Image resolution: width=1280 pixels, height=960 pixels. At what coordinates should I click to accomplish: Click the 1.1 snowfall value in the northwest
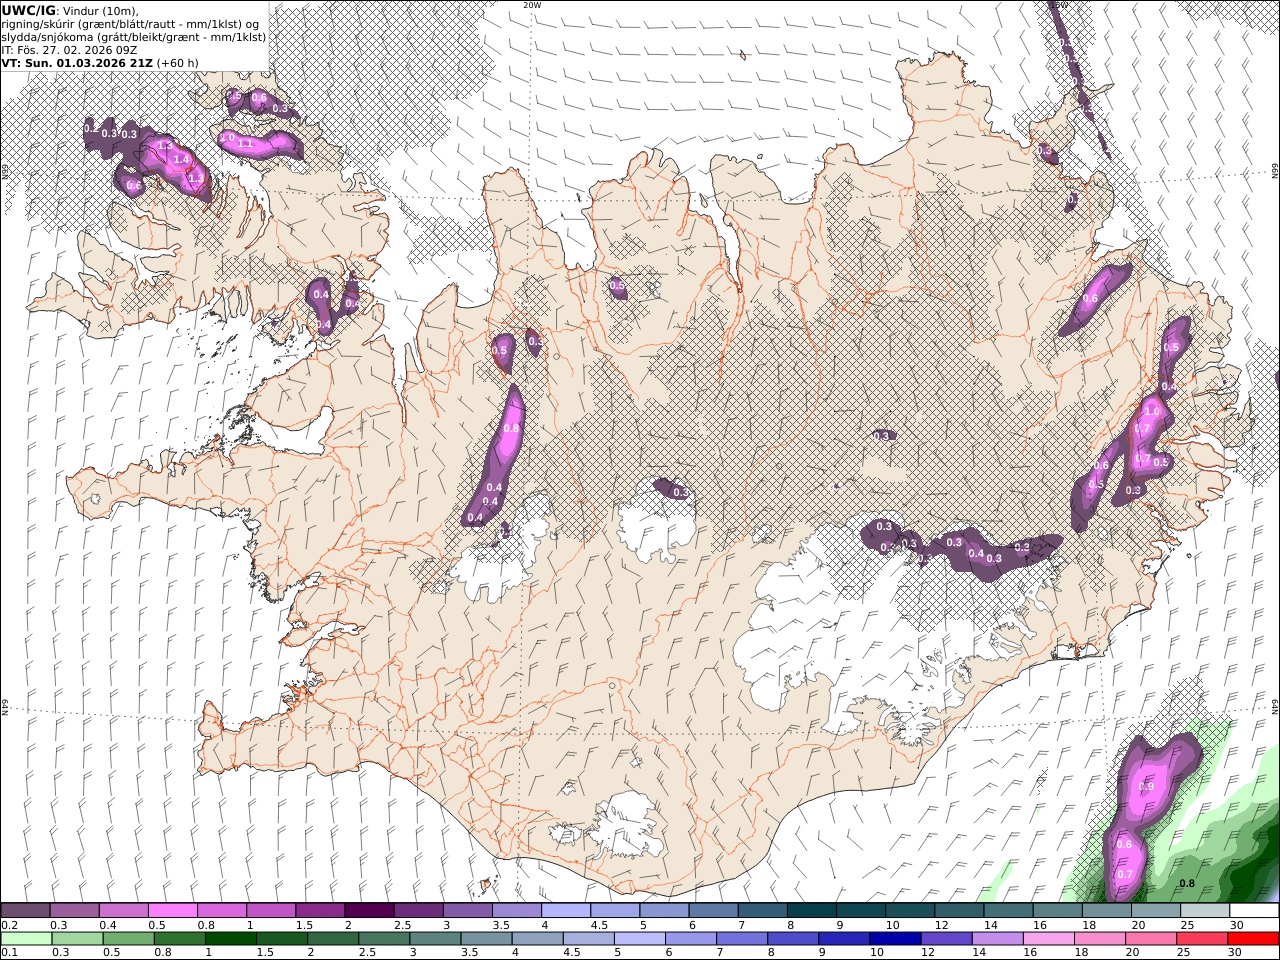(x=245, y=144)
